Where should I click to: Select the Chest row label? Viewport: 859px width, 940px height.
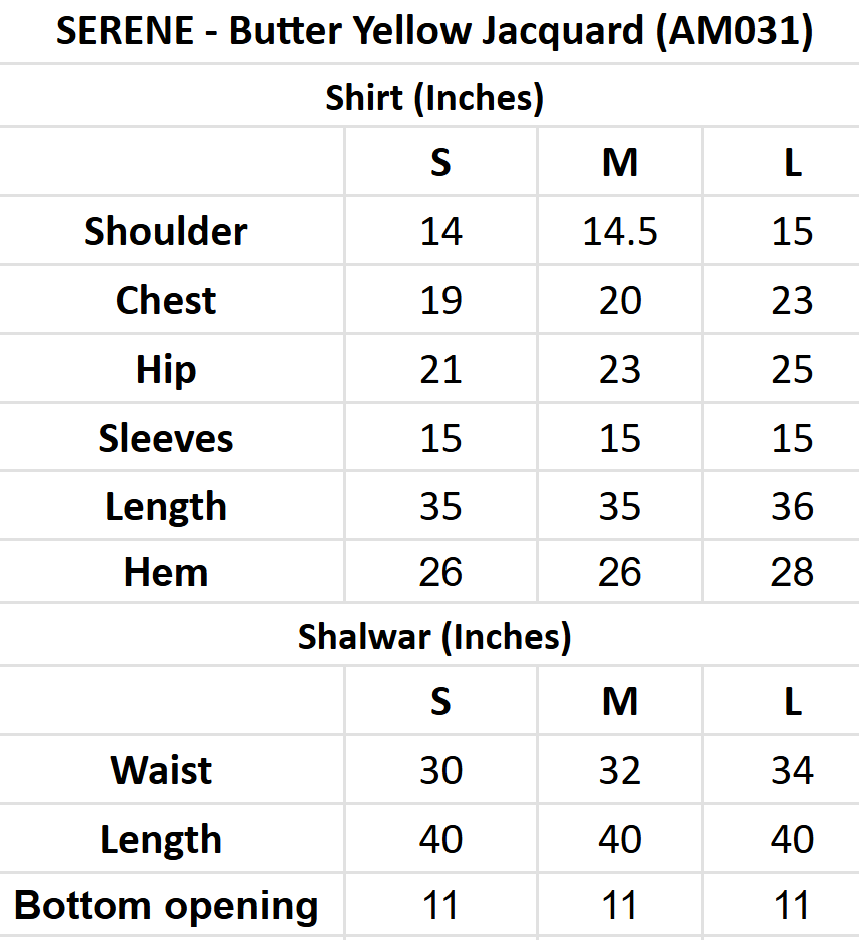[x=165, y=300]
